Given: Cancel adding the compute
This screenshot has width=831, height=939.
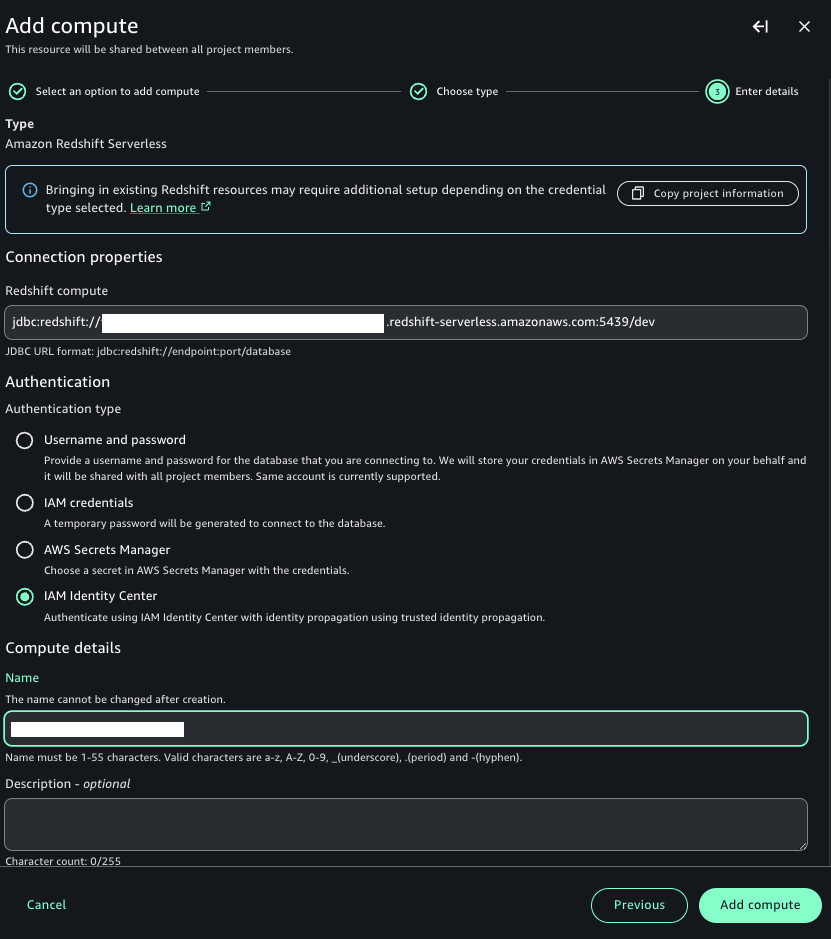Looking at the screenshot, I should (x=46, y=905).
